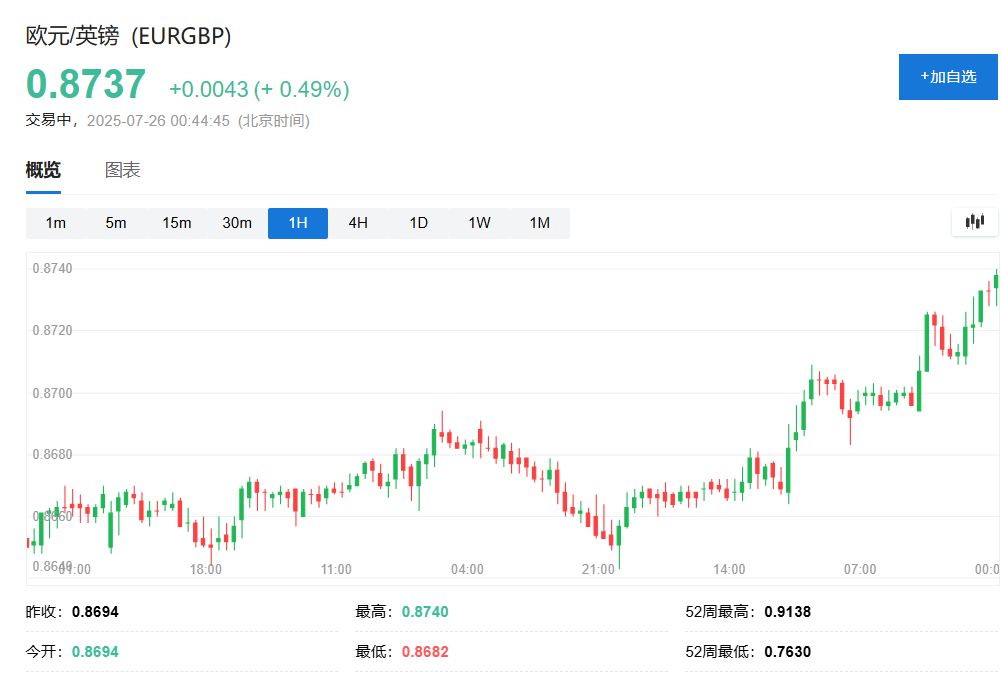Click the 交易中 trading status text
This screenshot has height=687, width=1002.
[49, 121]
